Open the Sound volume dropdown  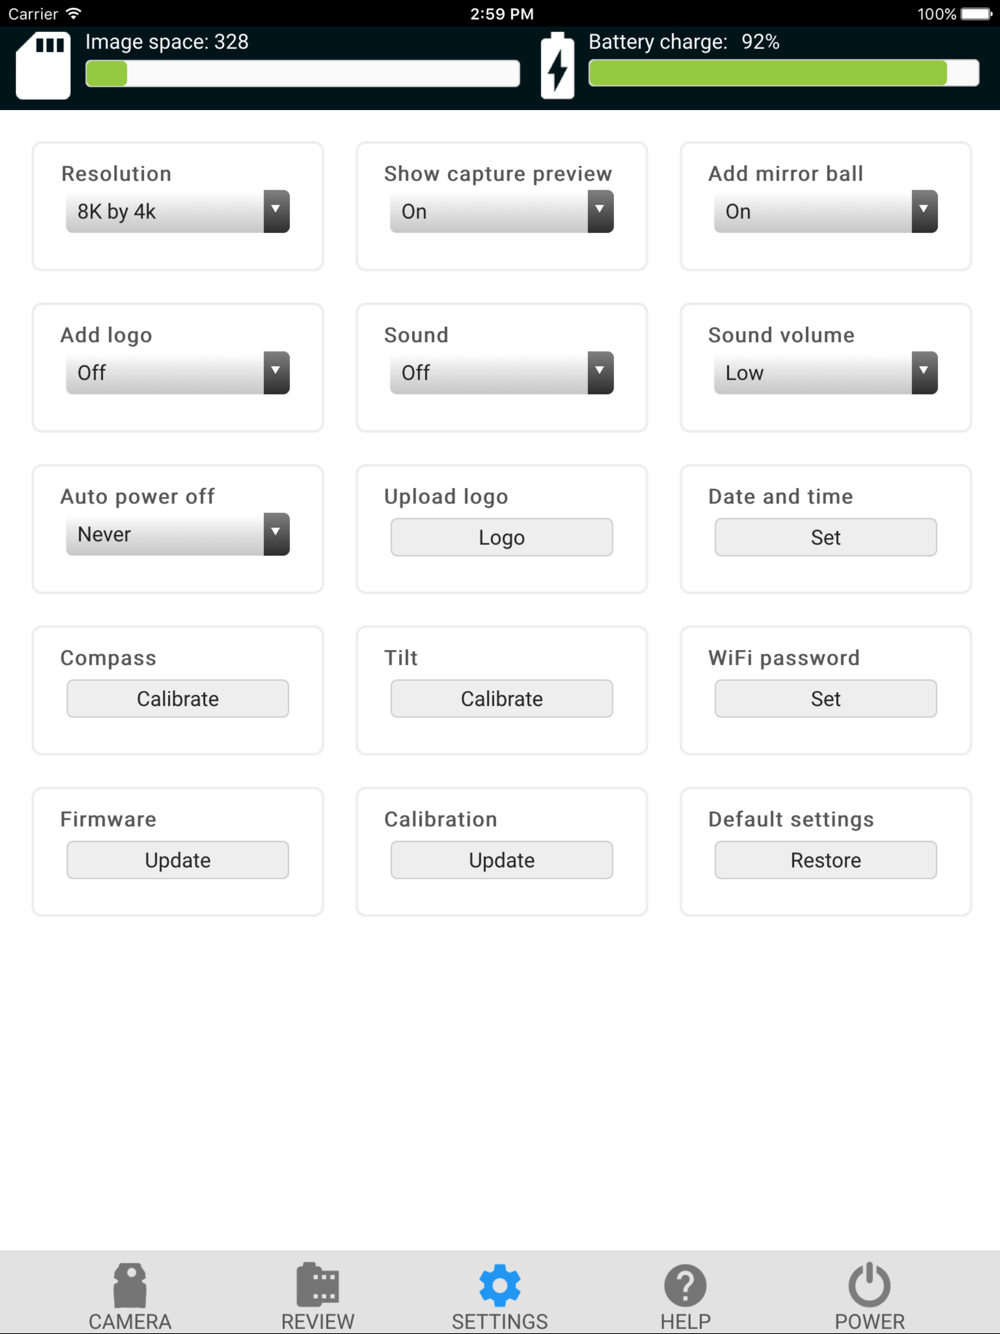tap(825, 373)
